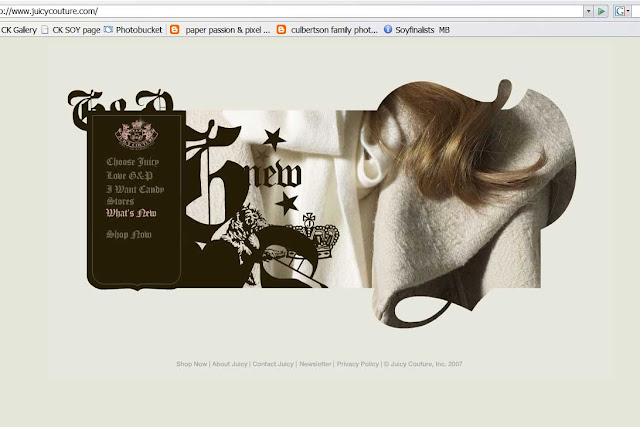
Task: Open the CK Gallery bookmark
Action: tap(18, 30)
